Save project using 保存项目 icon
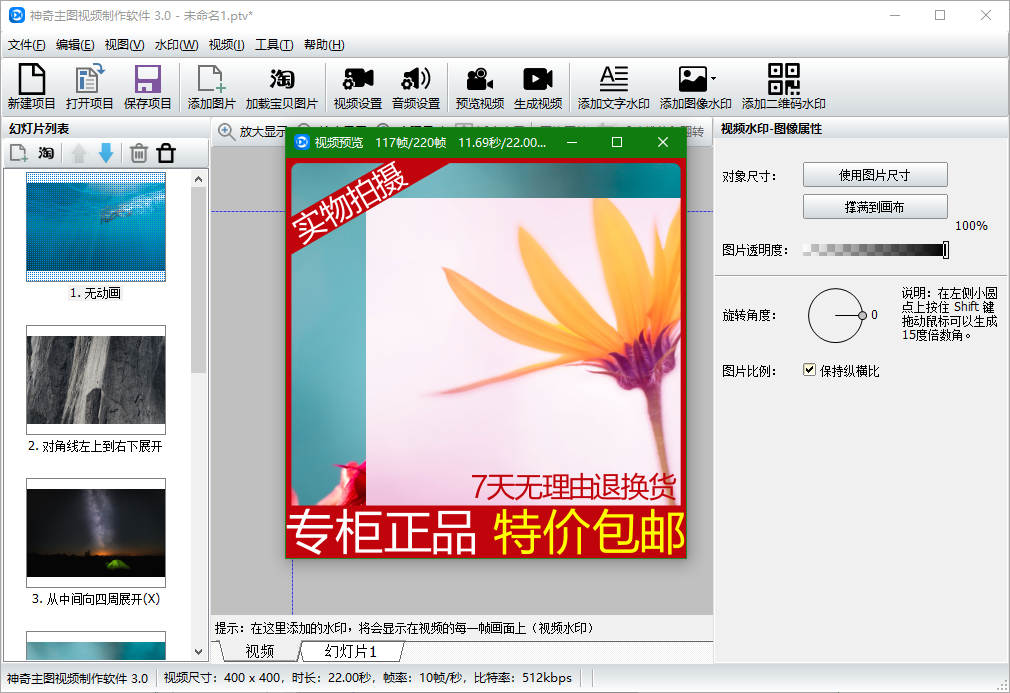 [x=148, y=87]
